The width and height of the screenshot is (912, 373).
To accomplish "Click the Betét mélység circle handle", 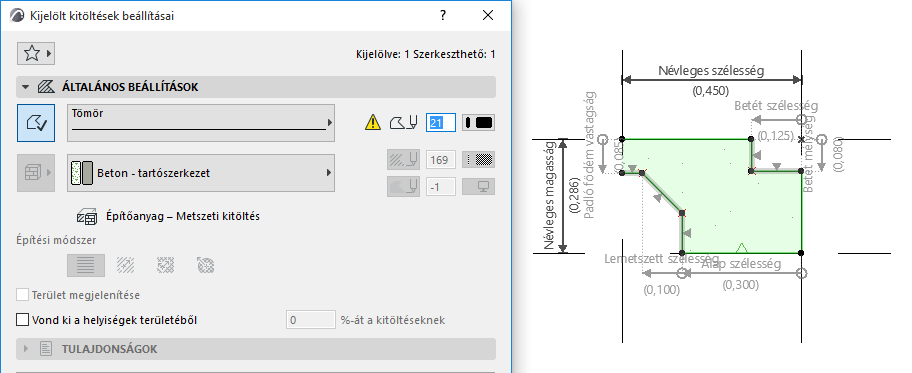I will click(821, 139).
